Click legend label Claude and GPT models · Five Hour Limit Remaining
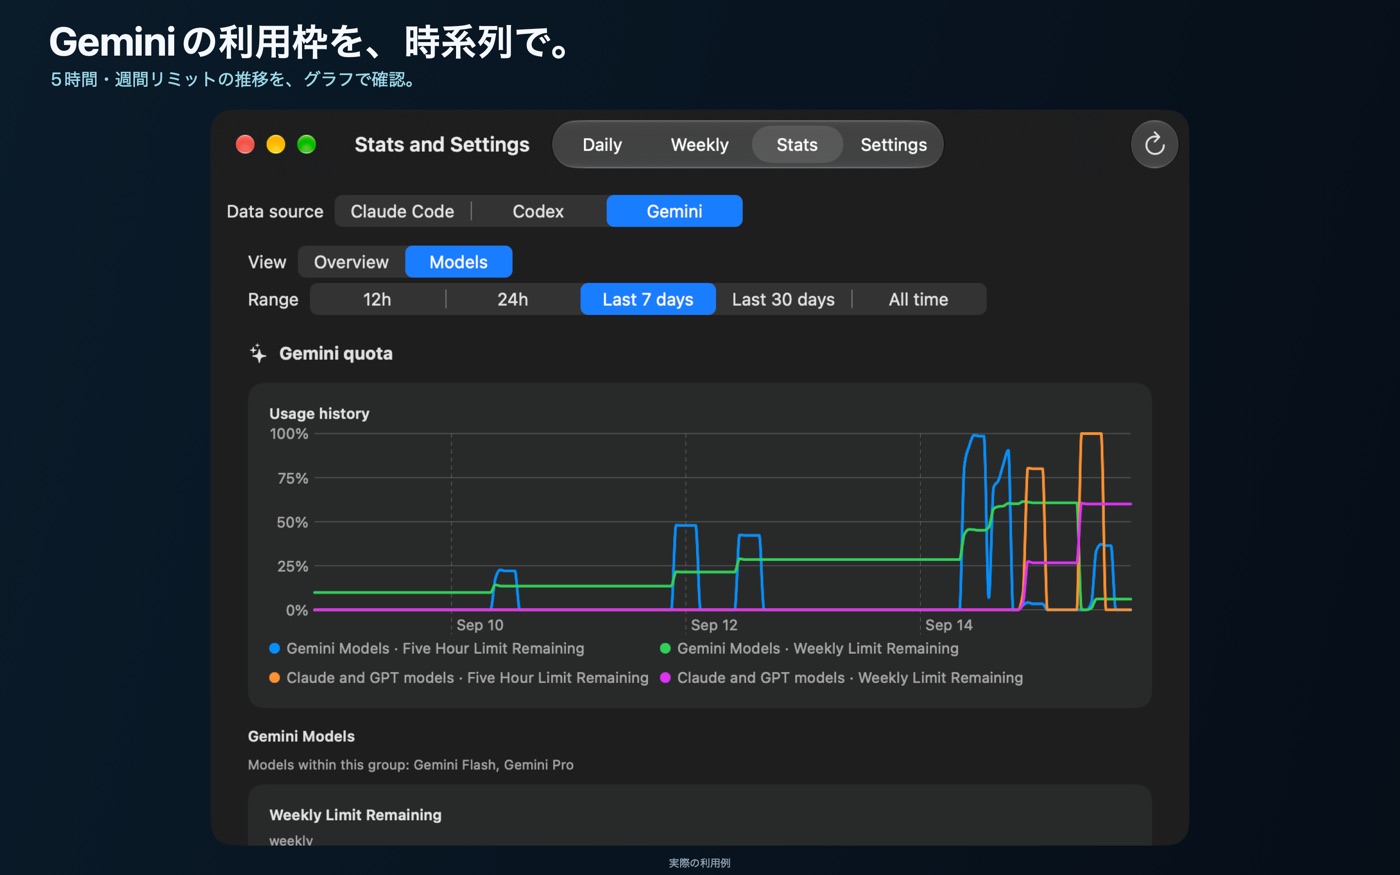1400x875 pixels. 467,677
